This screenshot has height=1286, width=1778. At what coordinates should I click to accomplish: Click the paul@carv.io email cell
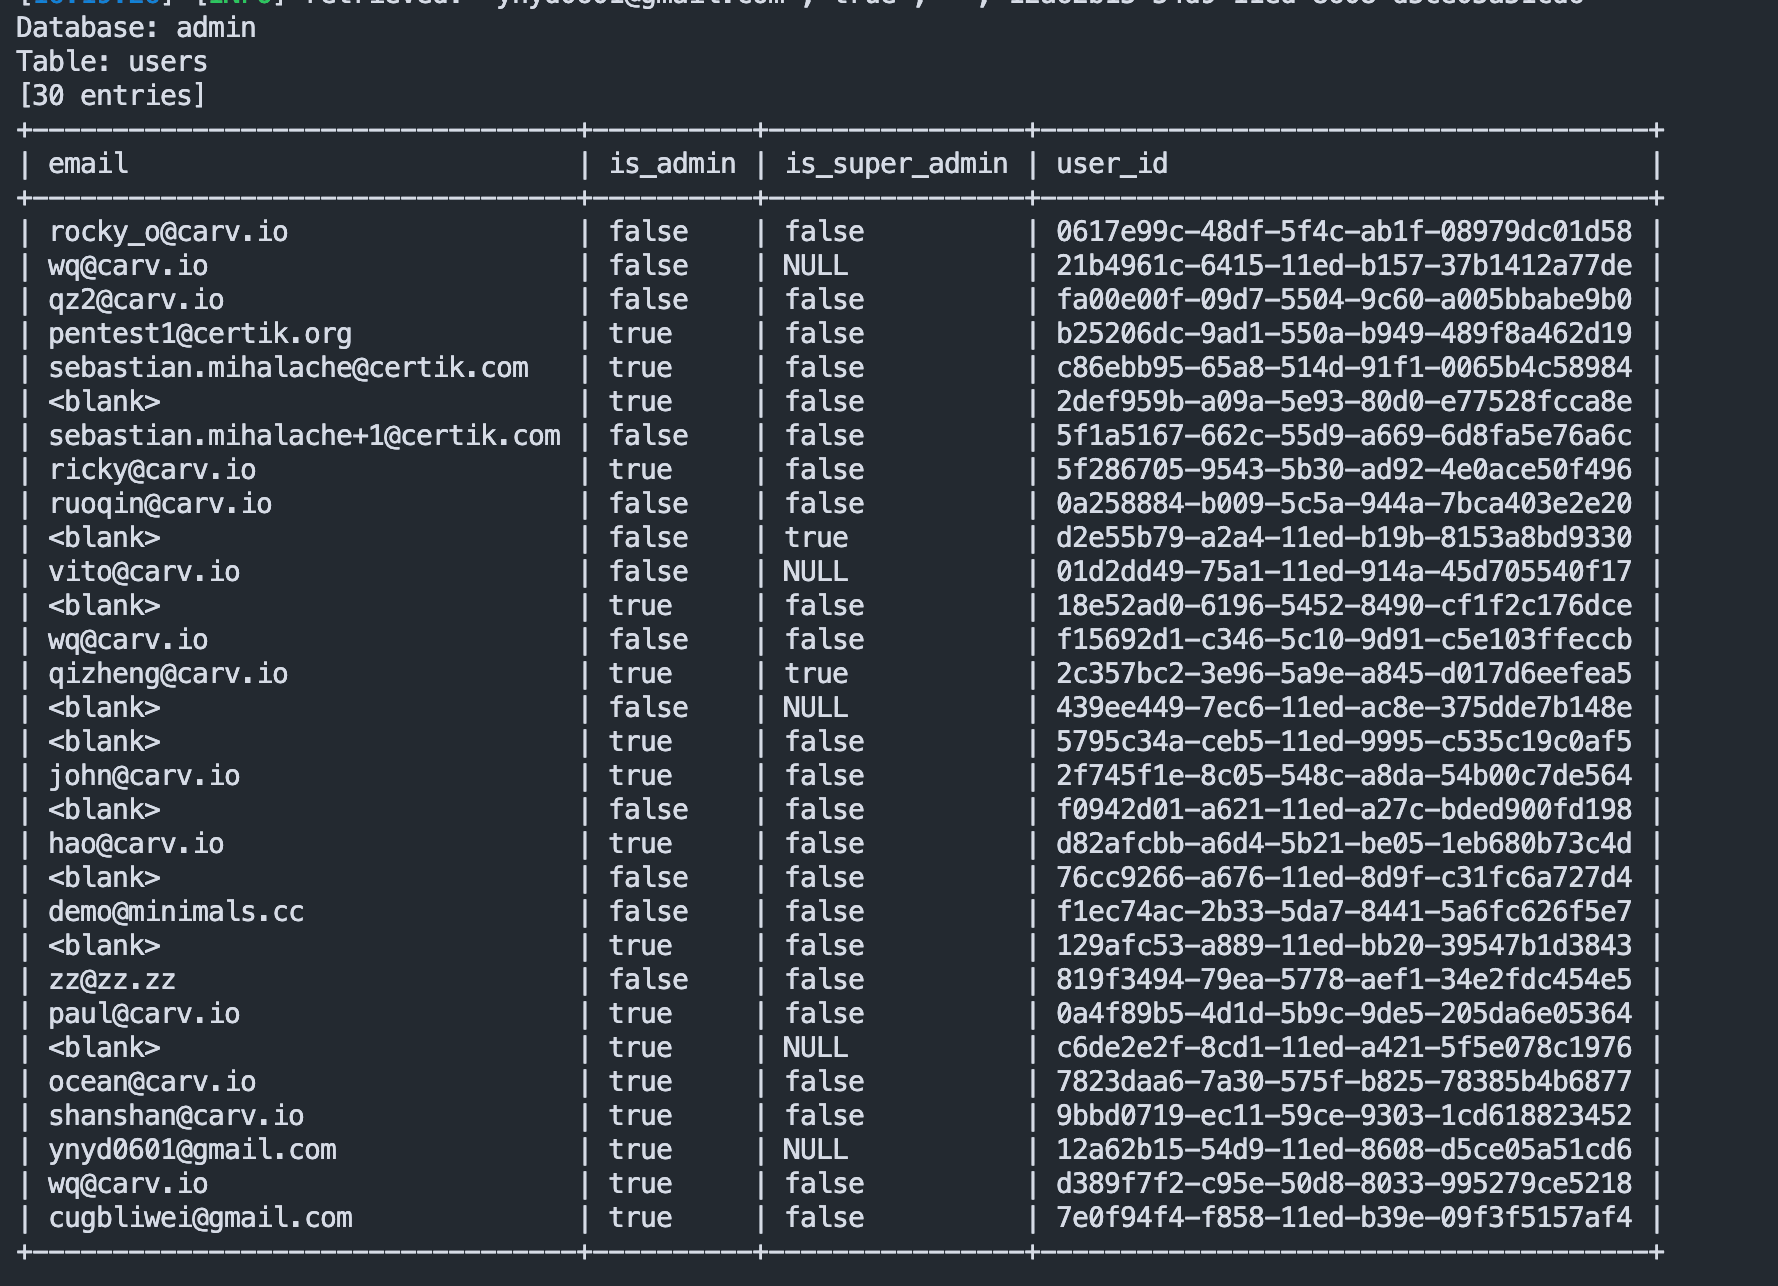[144, 1014]
